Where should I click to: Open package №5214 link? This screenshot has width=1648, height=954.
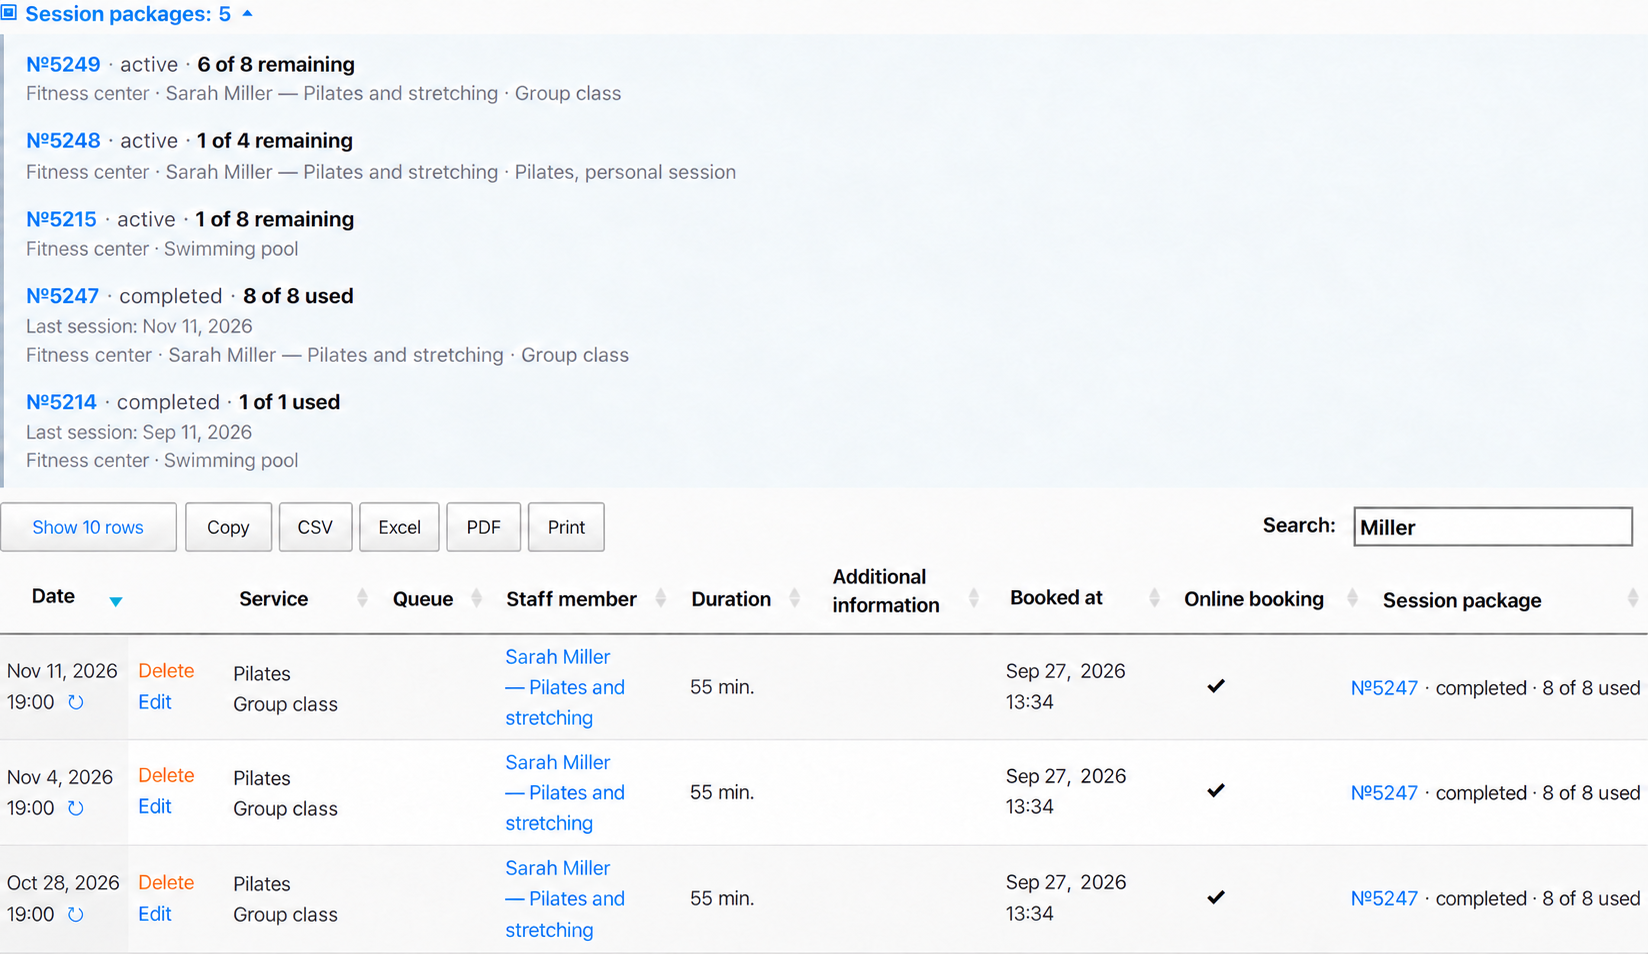click(61, 402)
